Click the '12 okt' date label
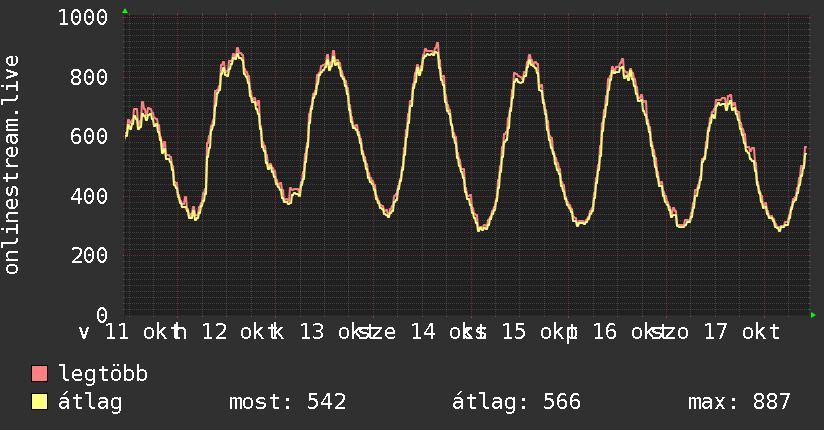The image size is (824, 430). (x=238, y=332)
